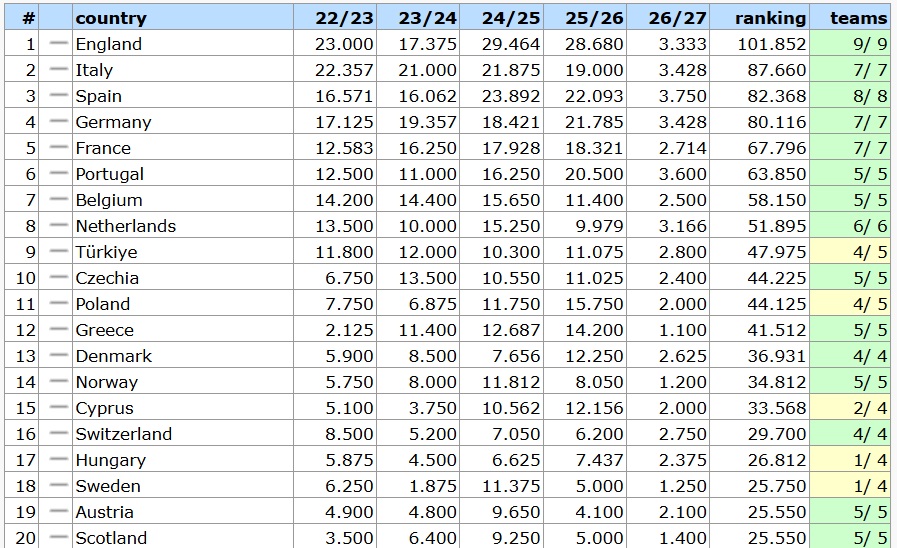
Task: Click the dash trend icon beside England
Action: 58,43
